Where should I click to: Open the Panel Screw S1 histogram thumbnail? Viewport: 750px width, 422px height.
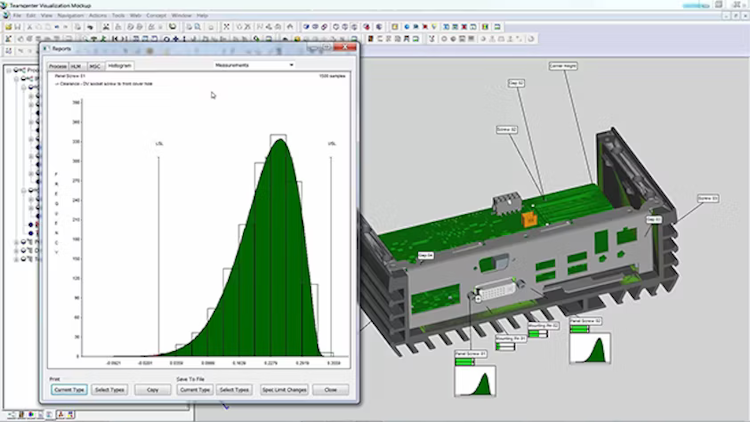click(475, 379)
